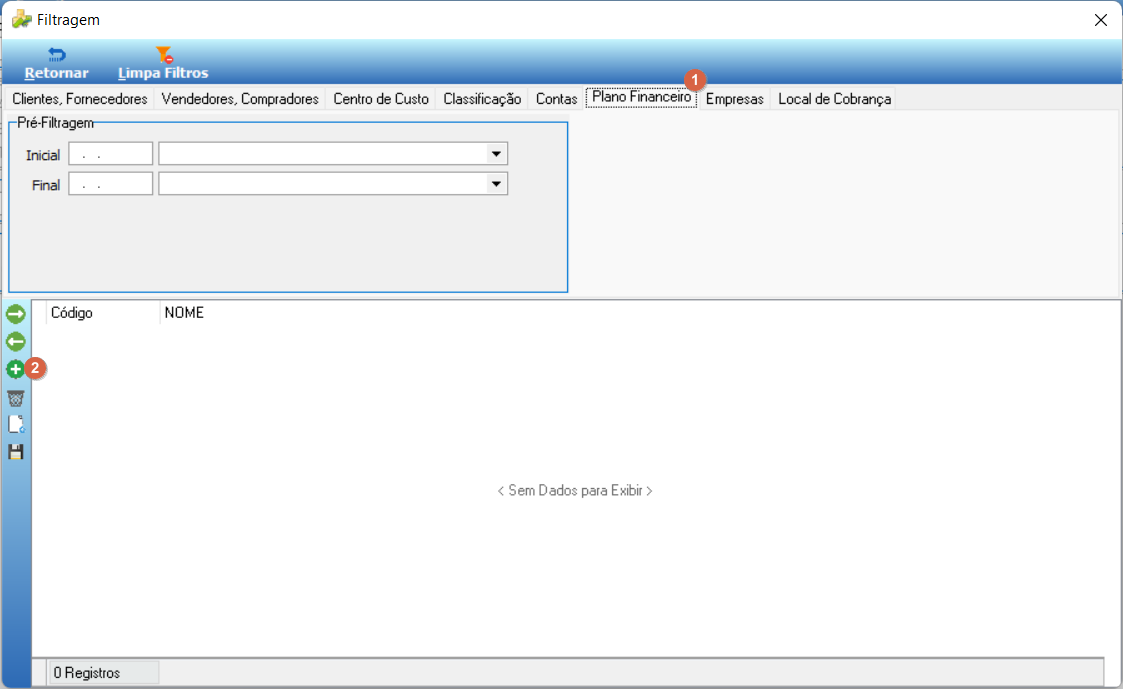Click the NOME column header
1123x689 pixels.
(184, 313)
